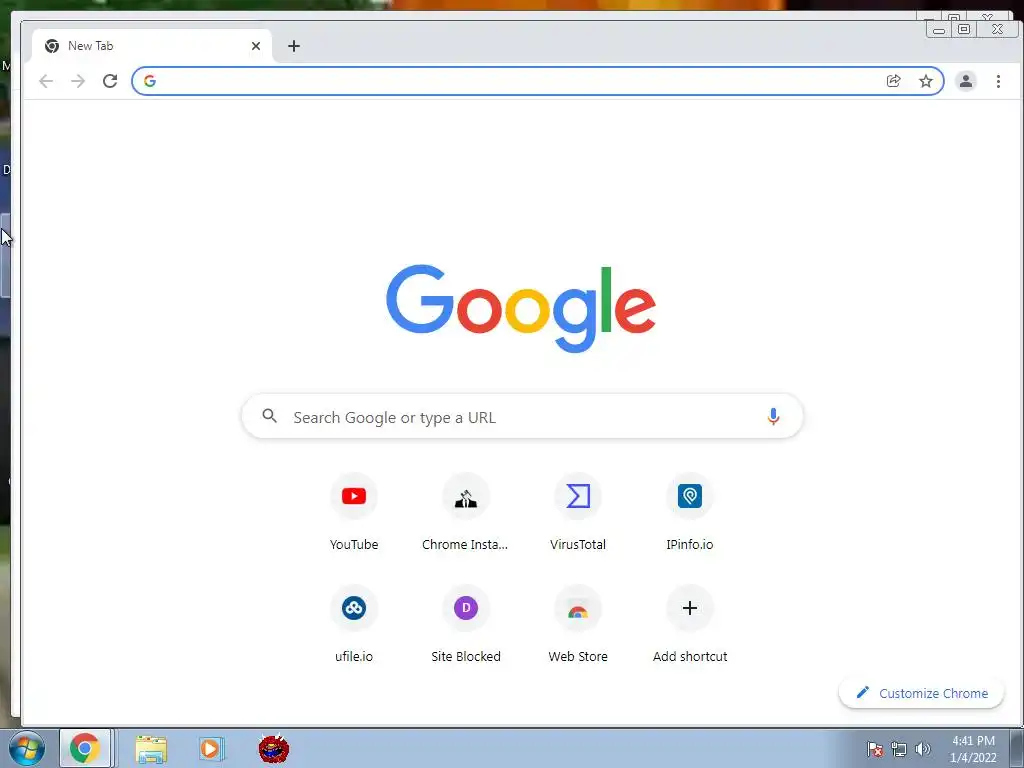1024x768 pixels.
Task: Open Windows Explorer from the taskbar
Action: [151, 749]
